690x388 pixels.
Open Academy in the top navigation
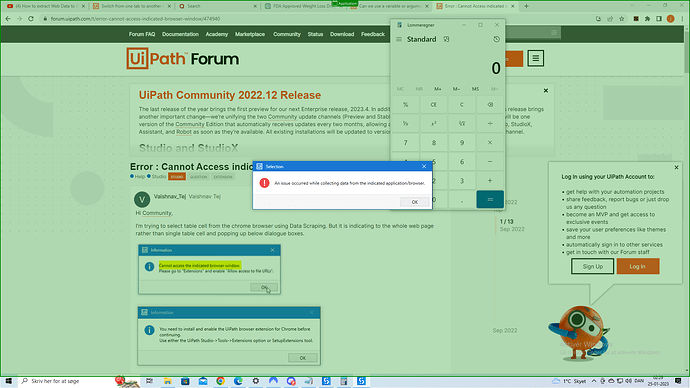coord(217,34)
